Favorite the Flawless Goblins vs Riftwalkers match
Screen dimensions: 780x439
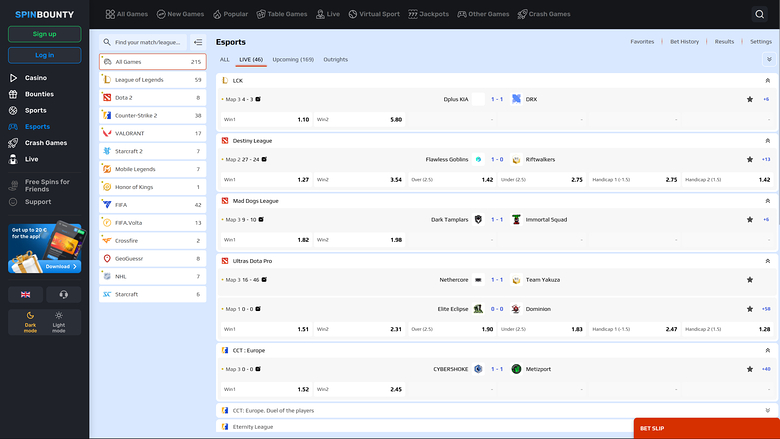coord(750,160)
